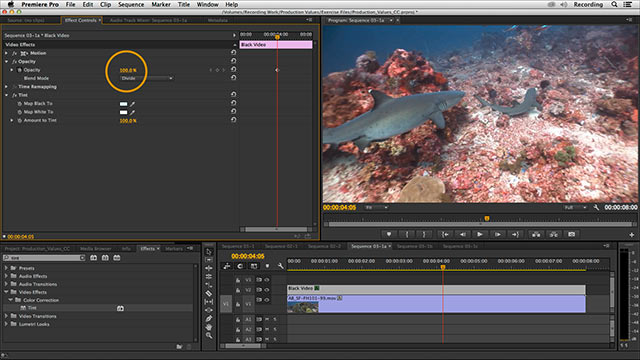Click the Export Frame camera button

(571, 234)
